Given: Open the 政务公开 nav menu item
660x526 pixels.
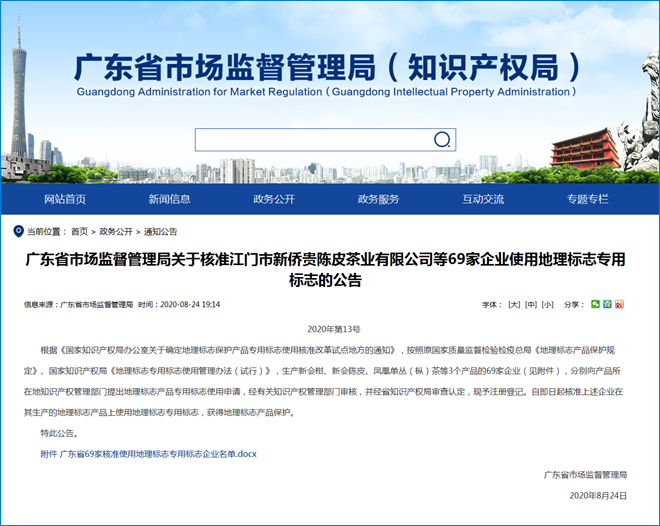Looking at the screenshot, I should (x=274, y=199).
